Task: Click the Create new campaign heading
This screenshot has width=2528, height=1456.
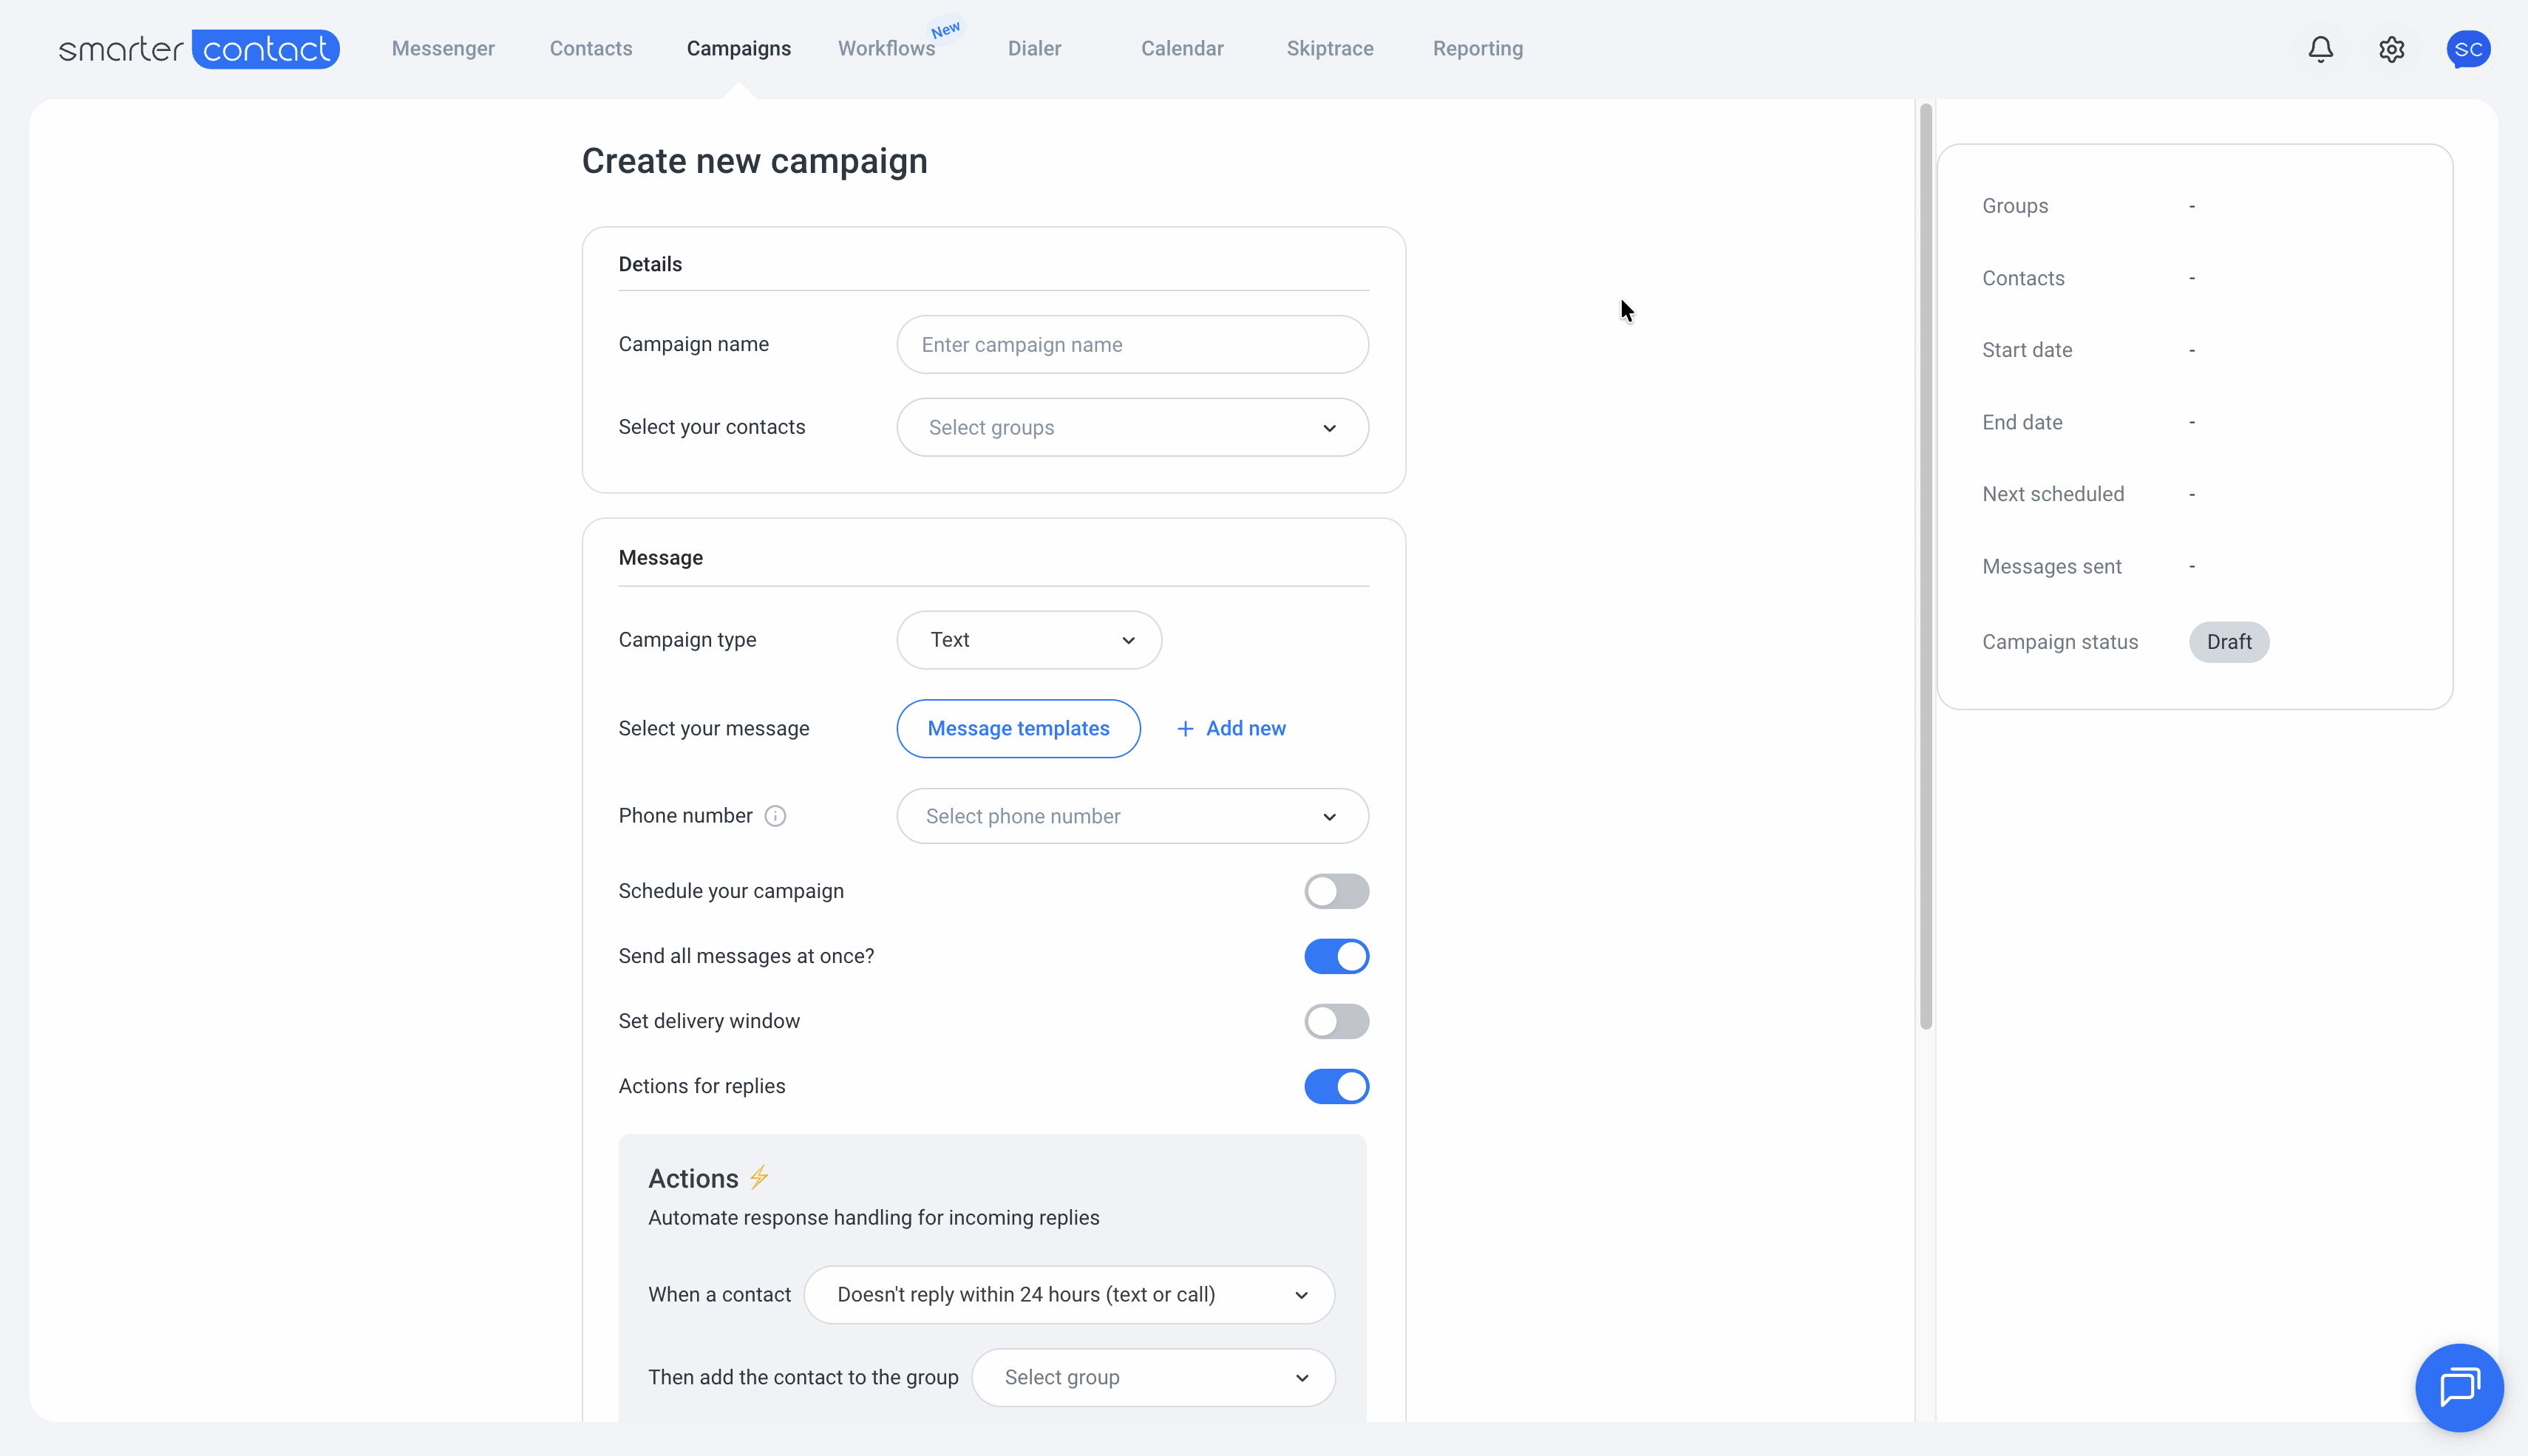Action: coord(755,161)
